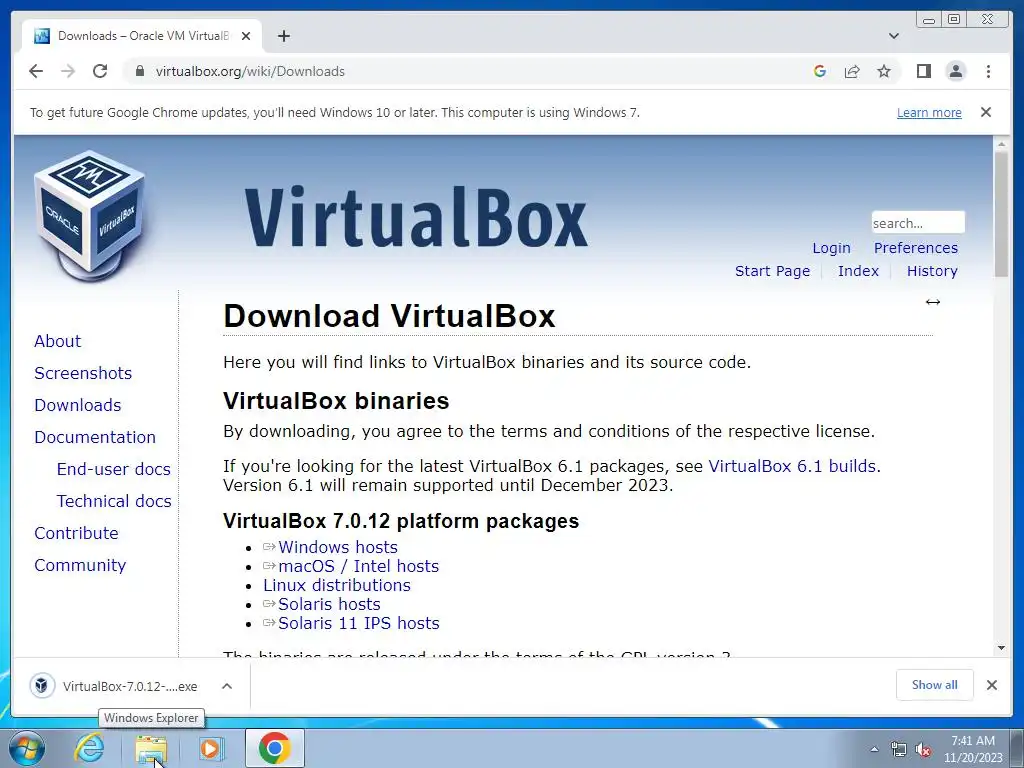The height and width of the screenshot is (768, 1024).
Task: Open Community in the sidebar
Action: (x=80, y=565)
